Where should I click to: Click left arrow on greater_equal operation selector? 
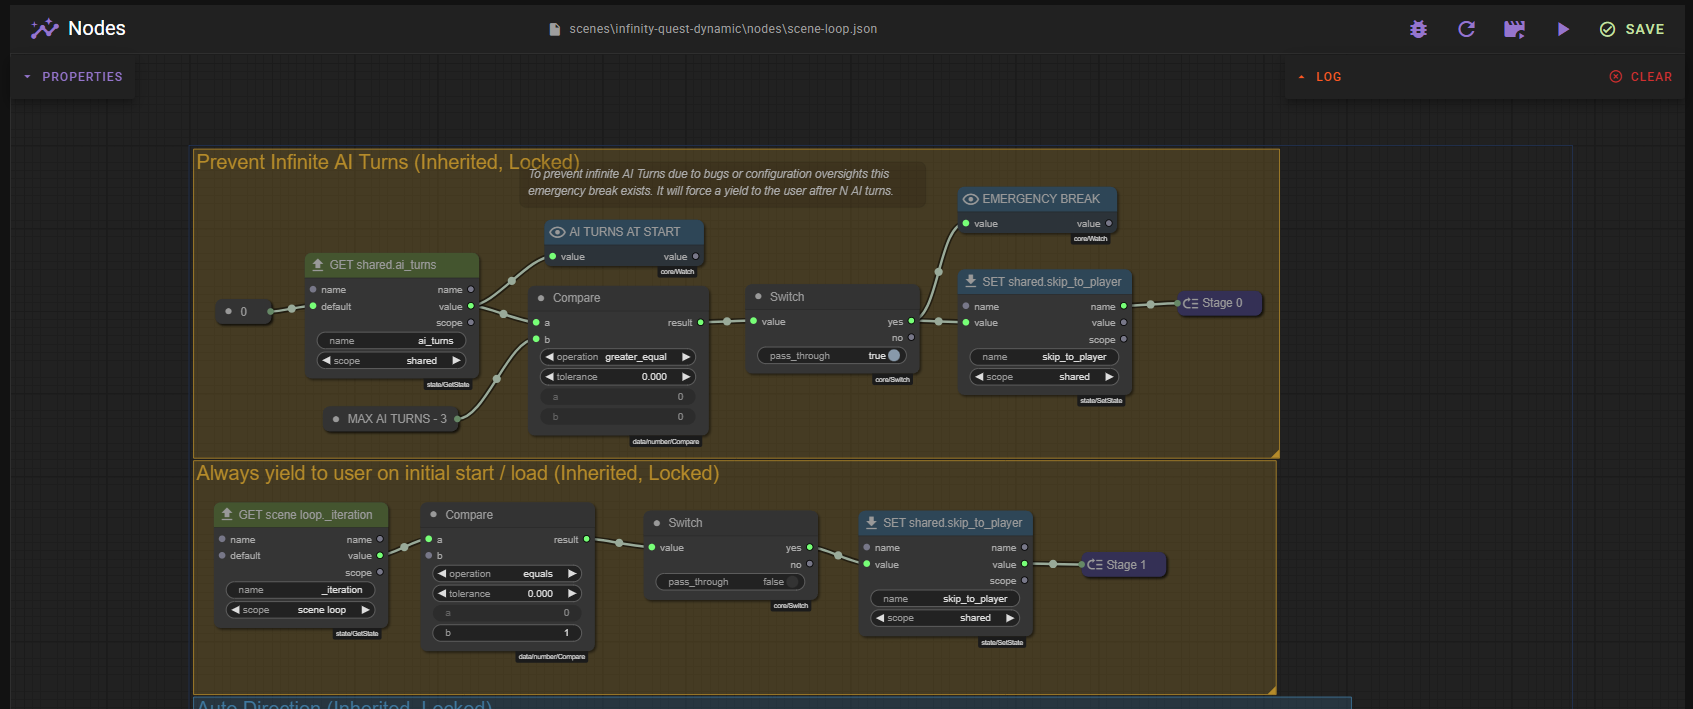click(549, 357)
